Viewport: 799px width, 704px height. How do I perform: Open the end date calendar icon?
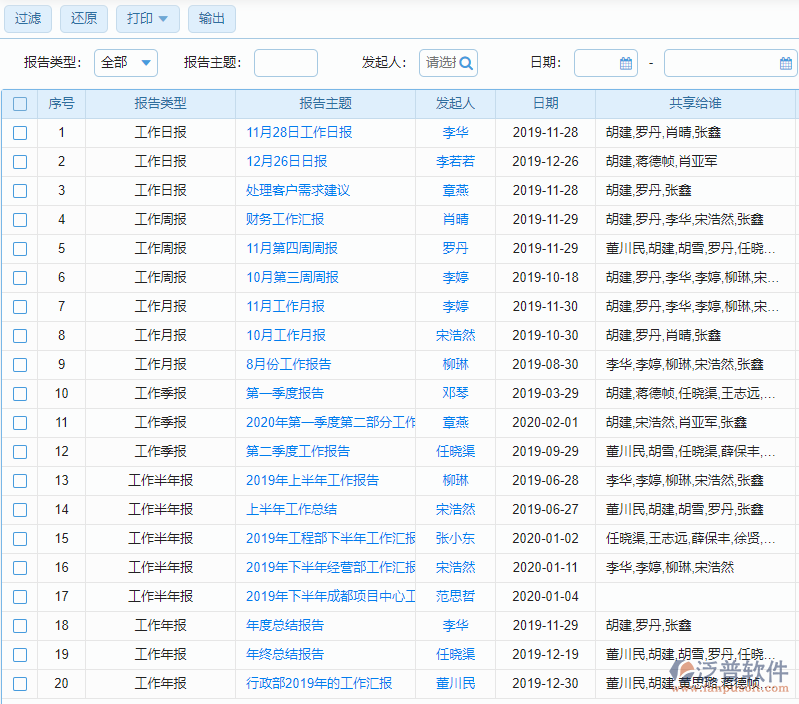(x=786, y=63)
